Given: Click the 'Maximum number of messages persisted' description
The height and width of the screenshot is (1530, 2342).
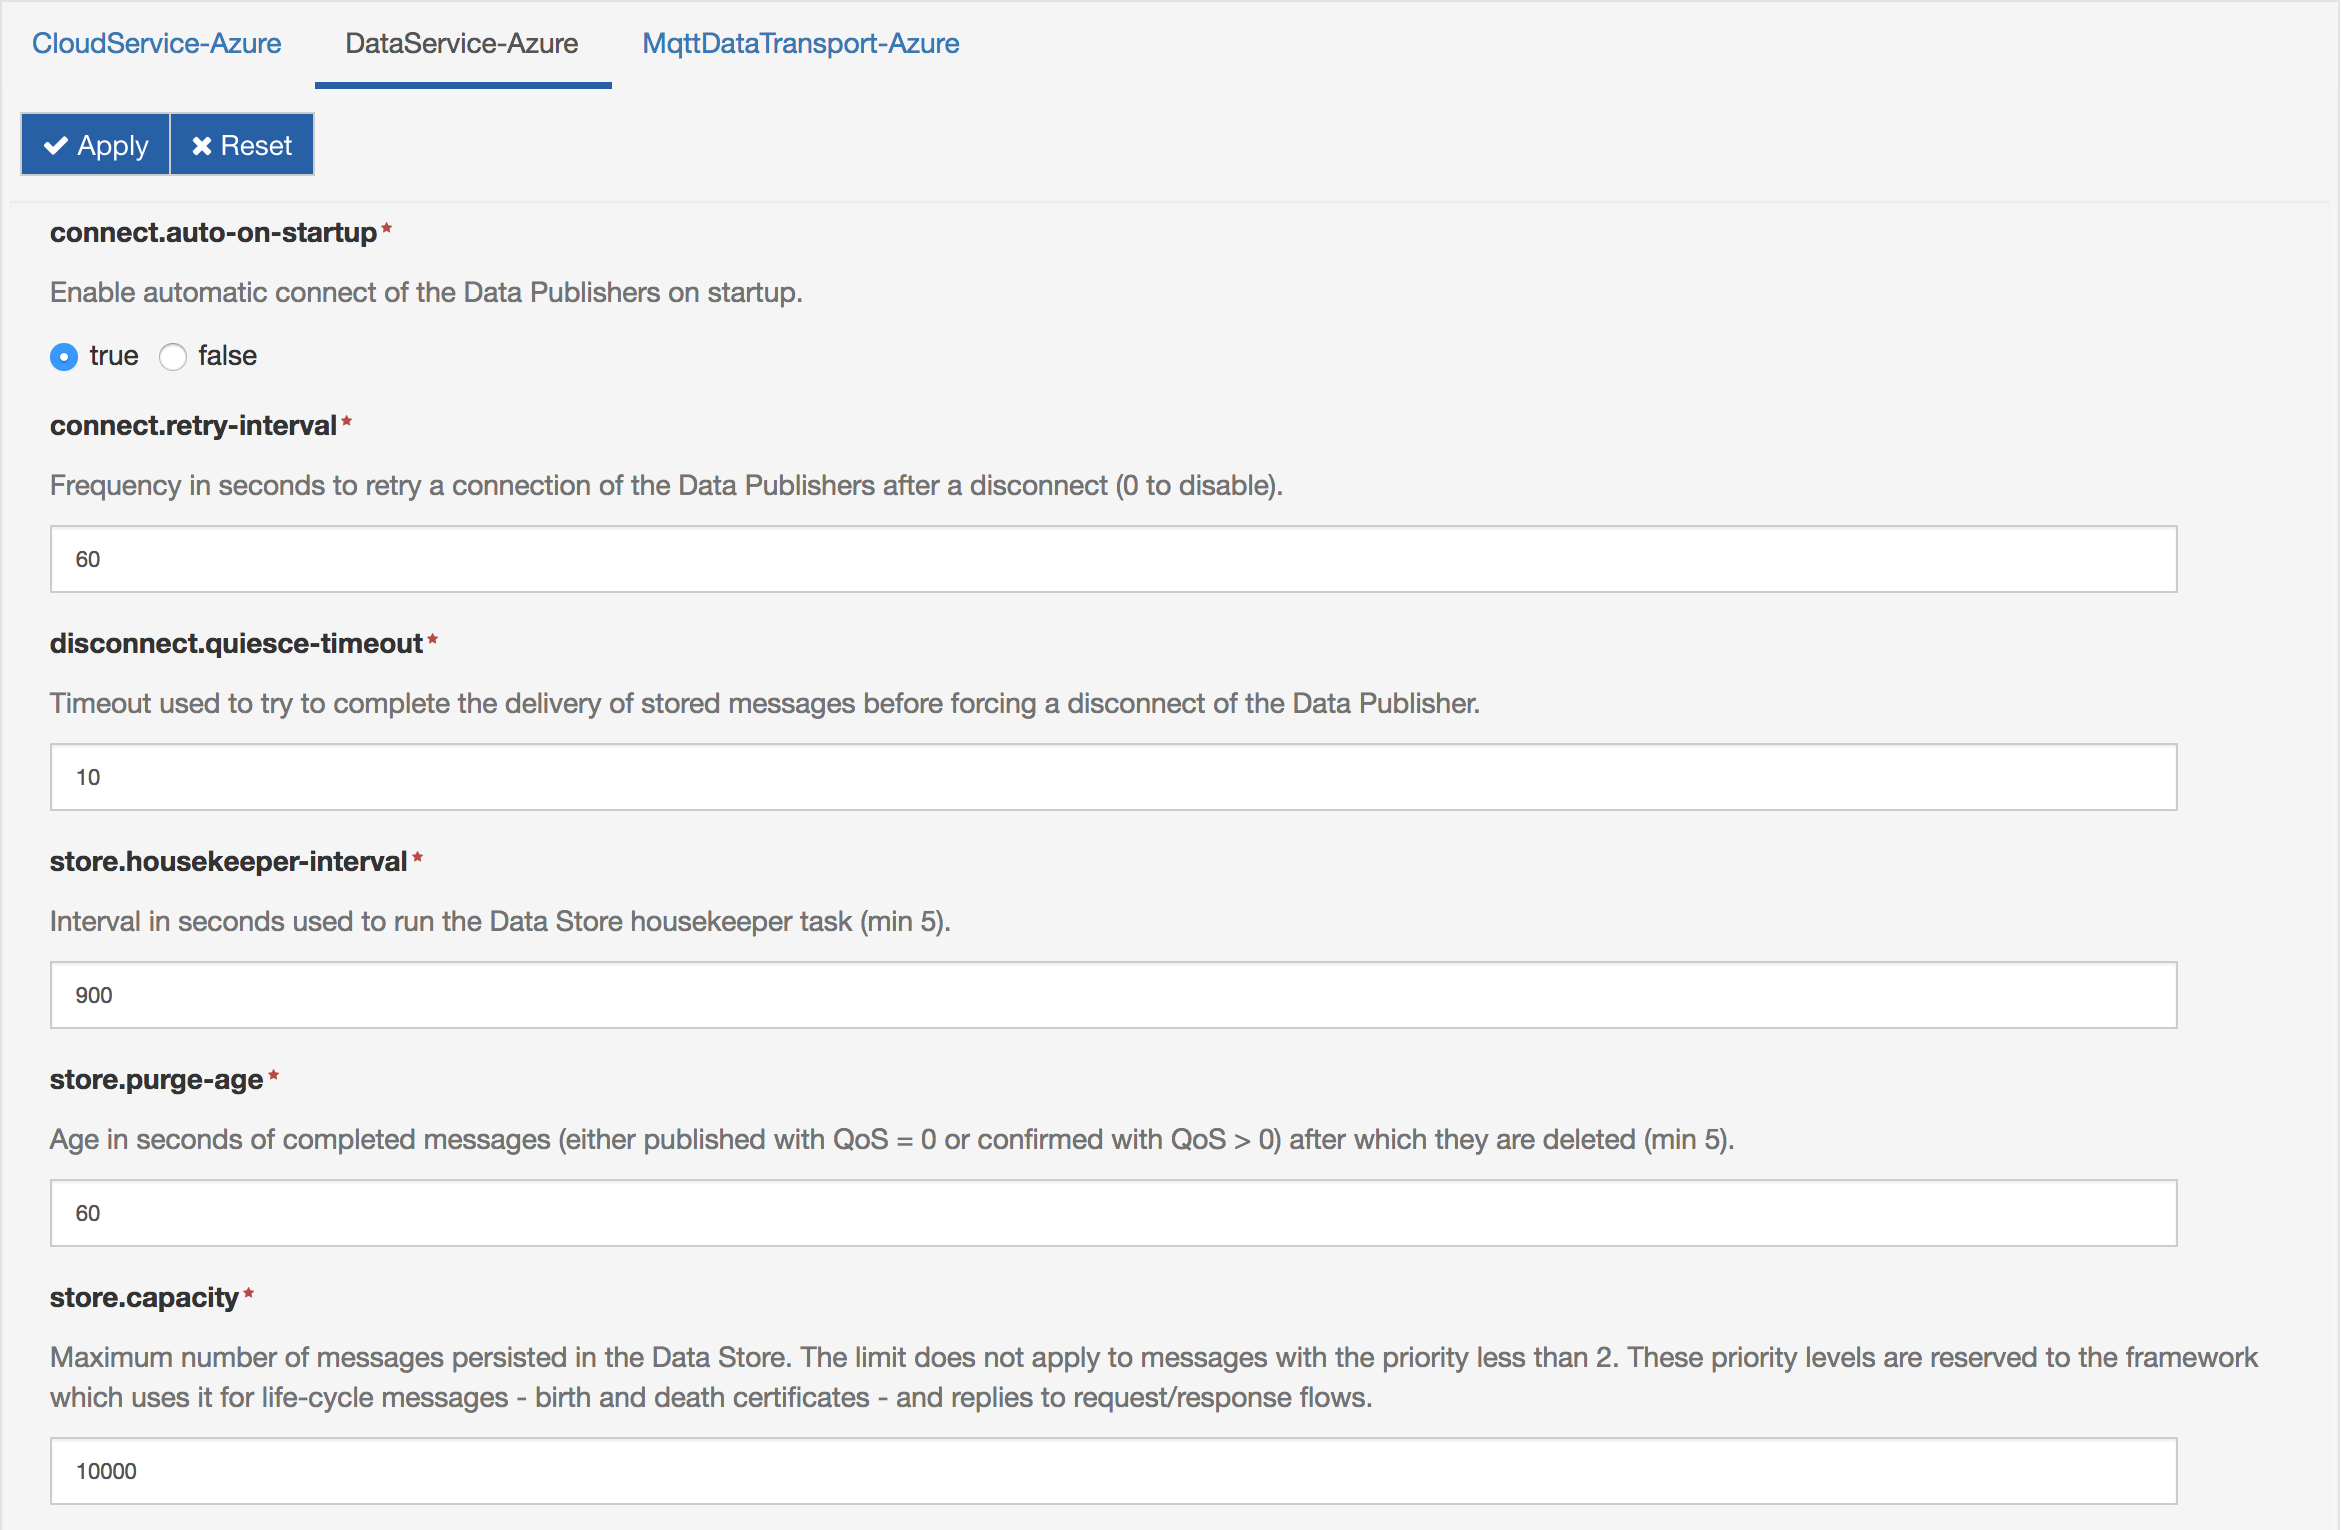Looking at the screenshot, I should (1154, 1378).
